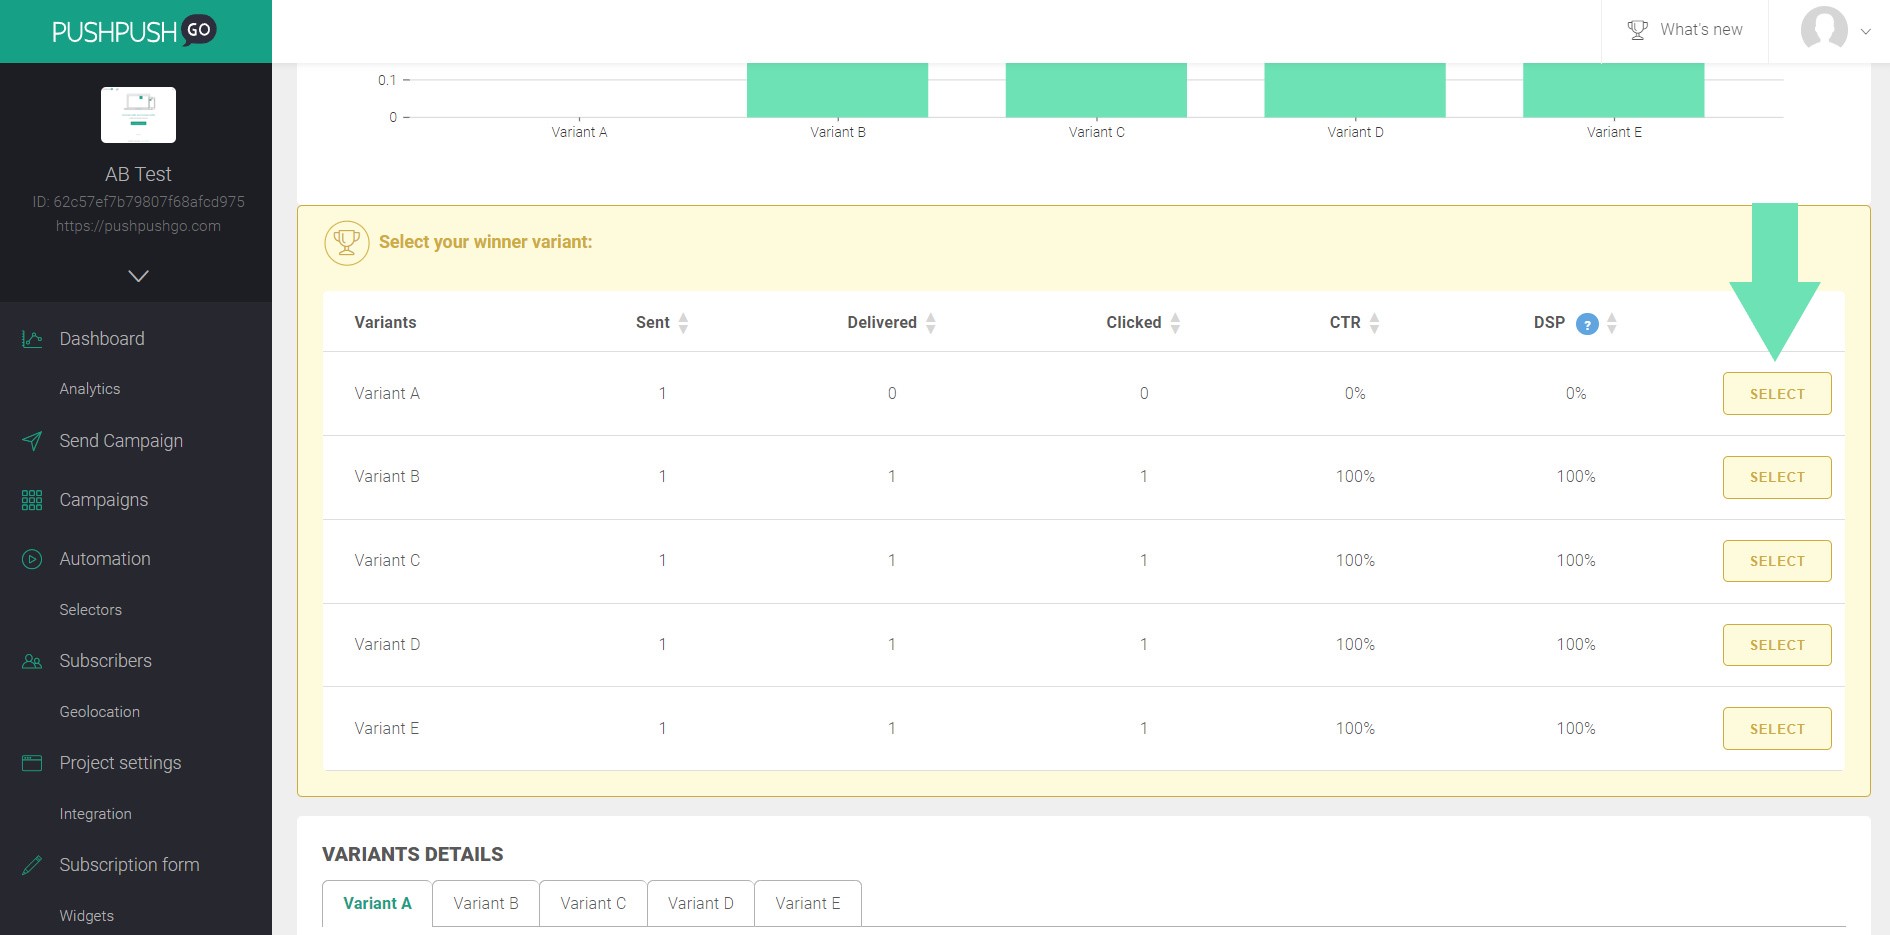Viewport: 1890px width, 935px height.
Task: Select Variant C as winner
Action: (1777, 561)
